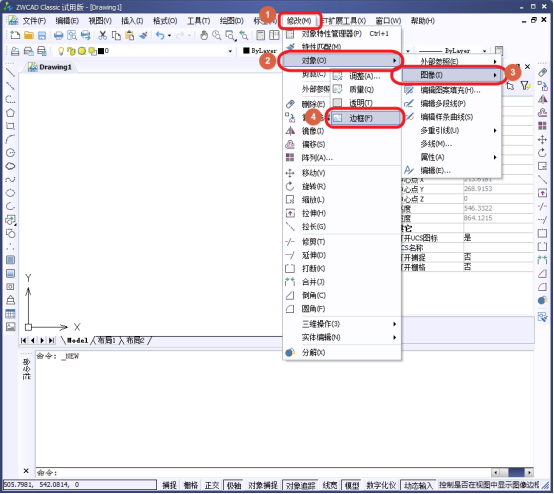Open the layer name dropdown
The width and height of the screenshot is (554, 494).
(x=230, y=51)
